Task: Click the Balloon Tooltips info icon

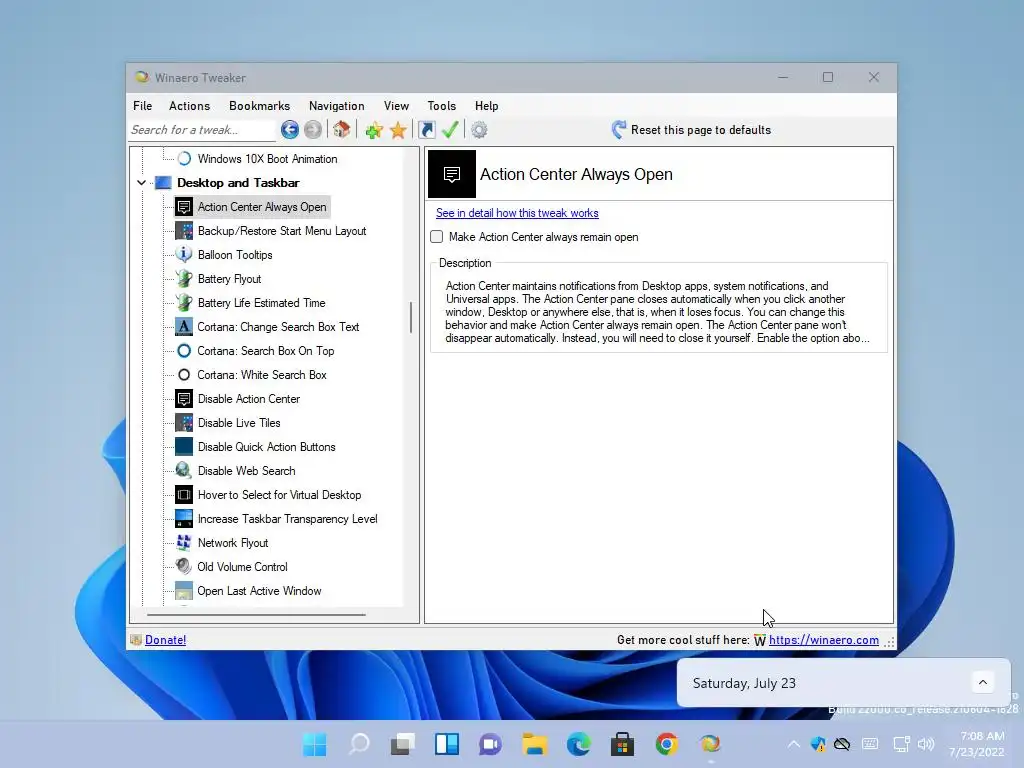Action: (x=184, y=255)
